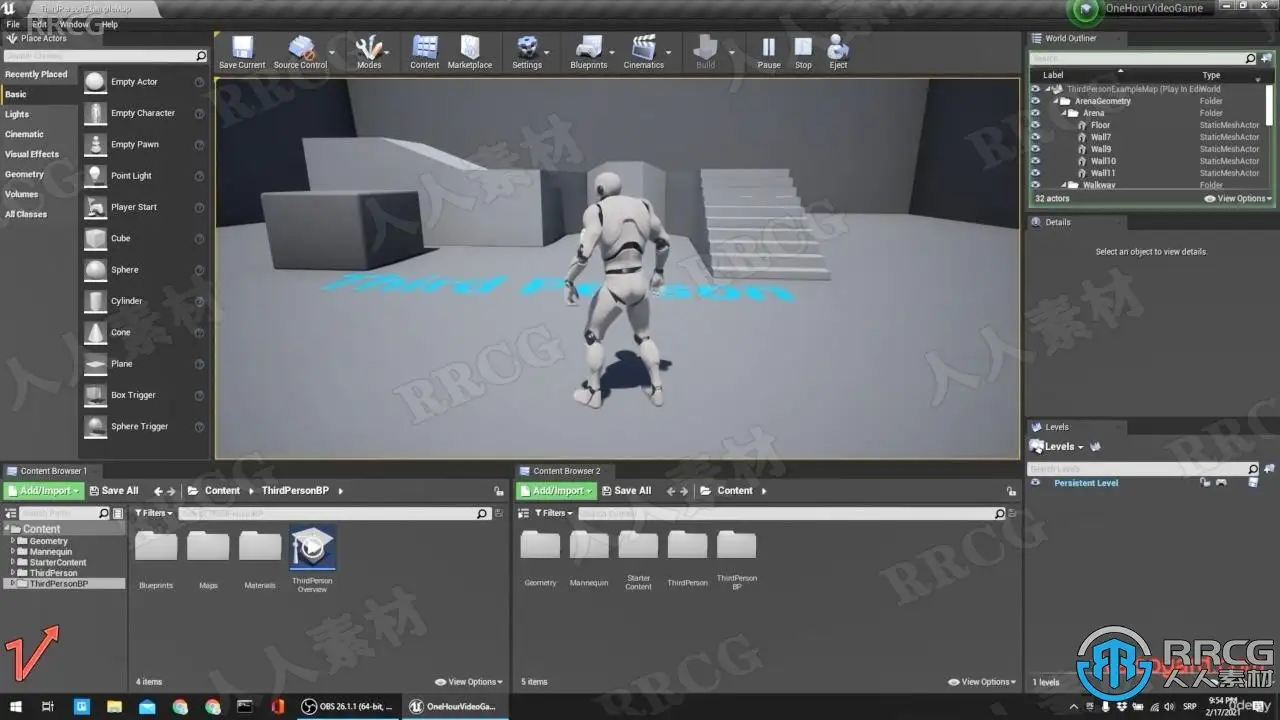Open the Marketplace toolbar icon

(470, 52)
